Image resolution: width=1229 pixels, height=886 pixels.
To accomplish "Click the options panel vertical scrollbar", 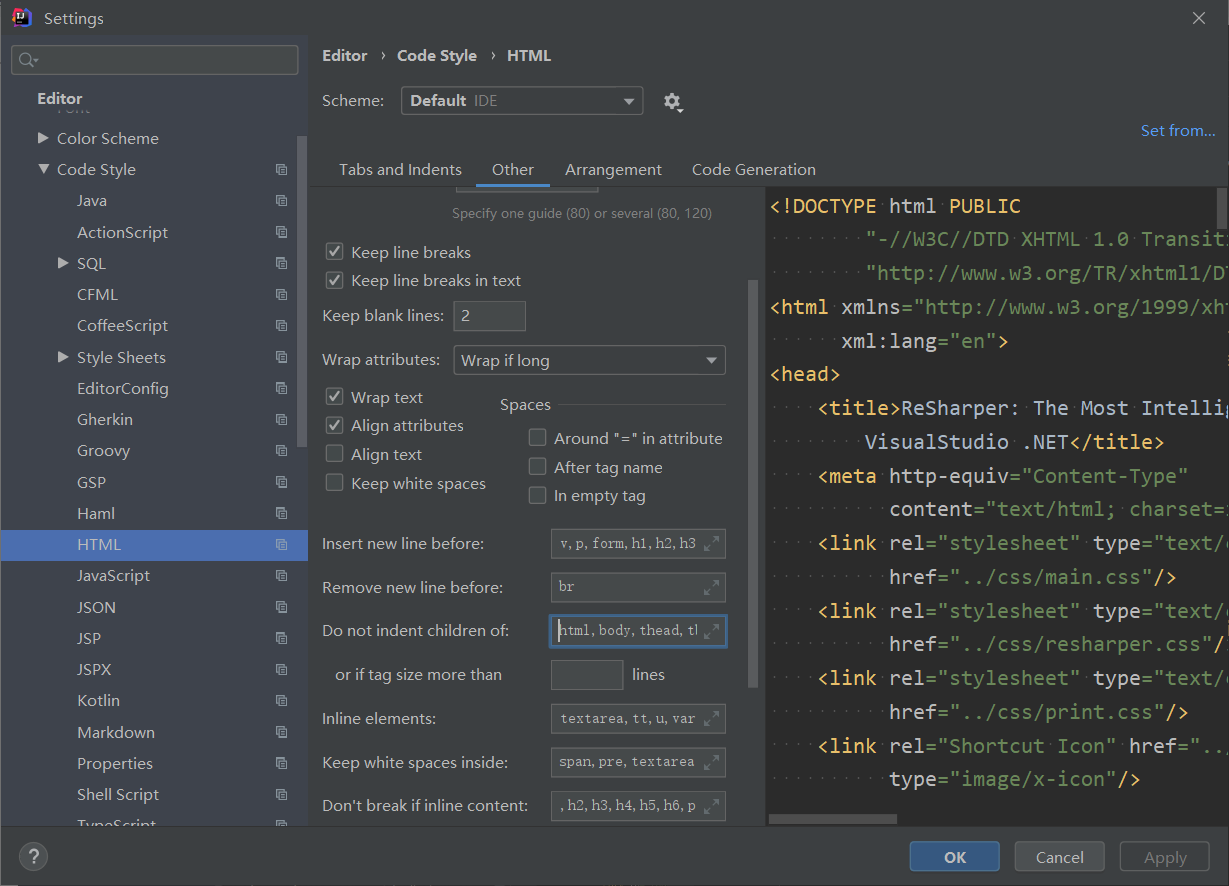I will pyautogui.click(x=753, y=484).
